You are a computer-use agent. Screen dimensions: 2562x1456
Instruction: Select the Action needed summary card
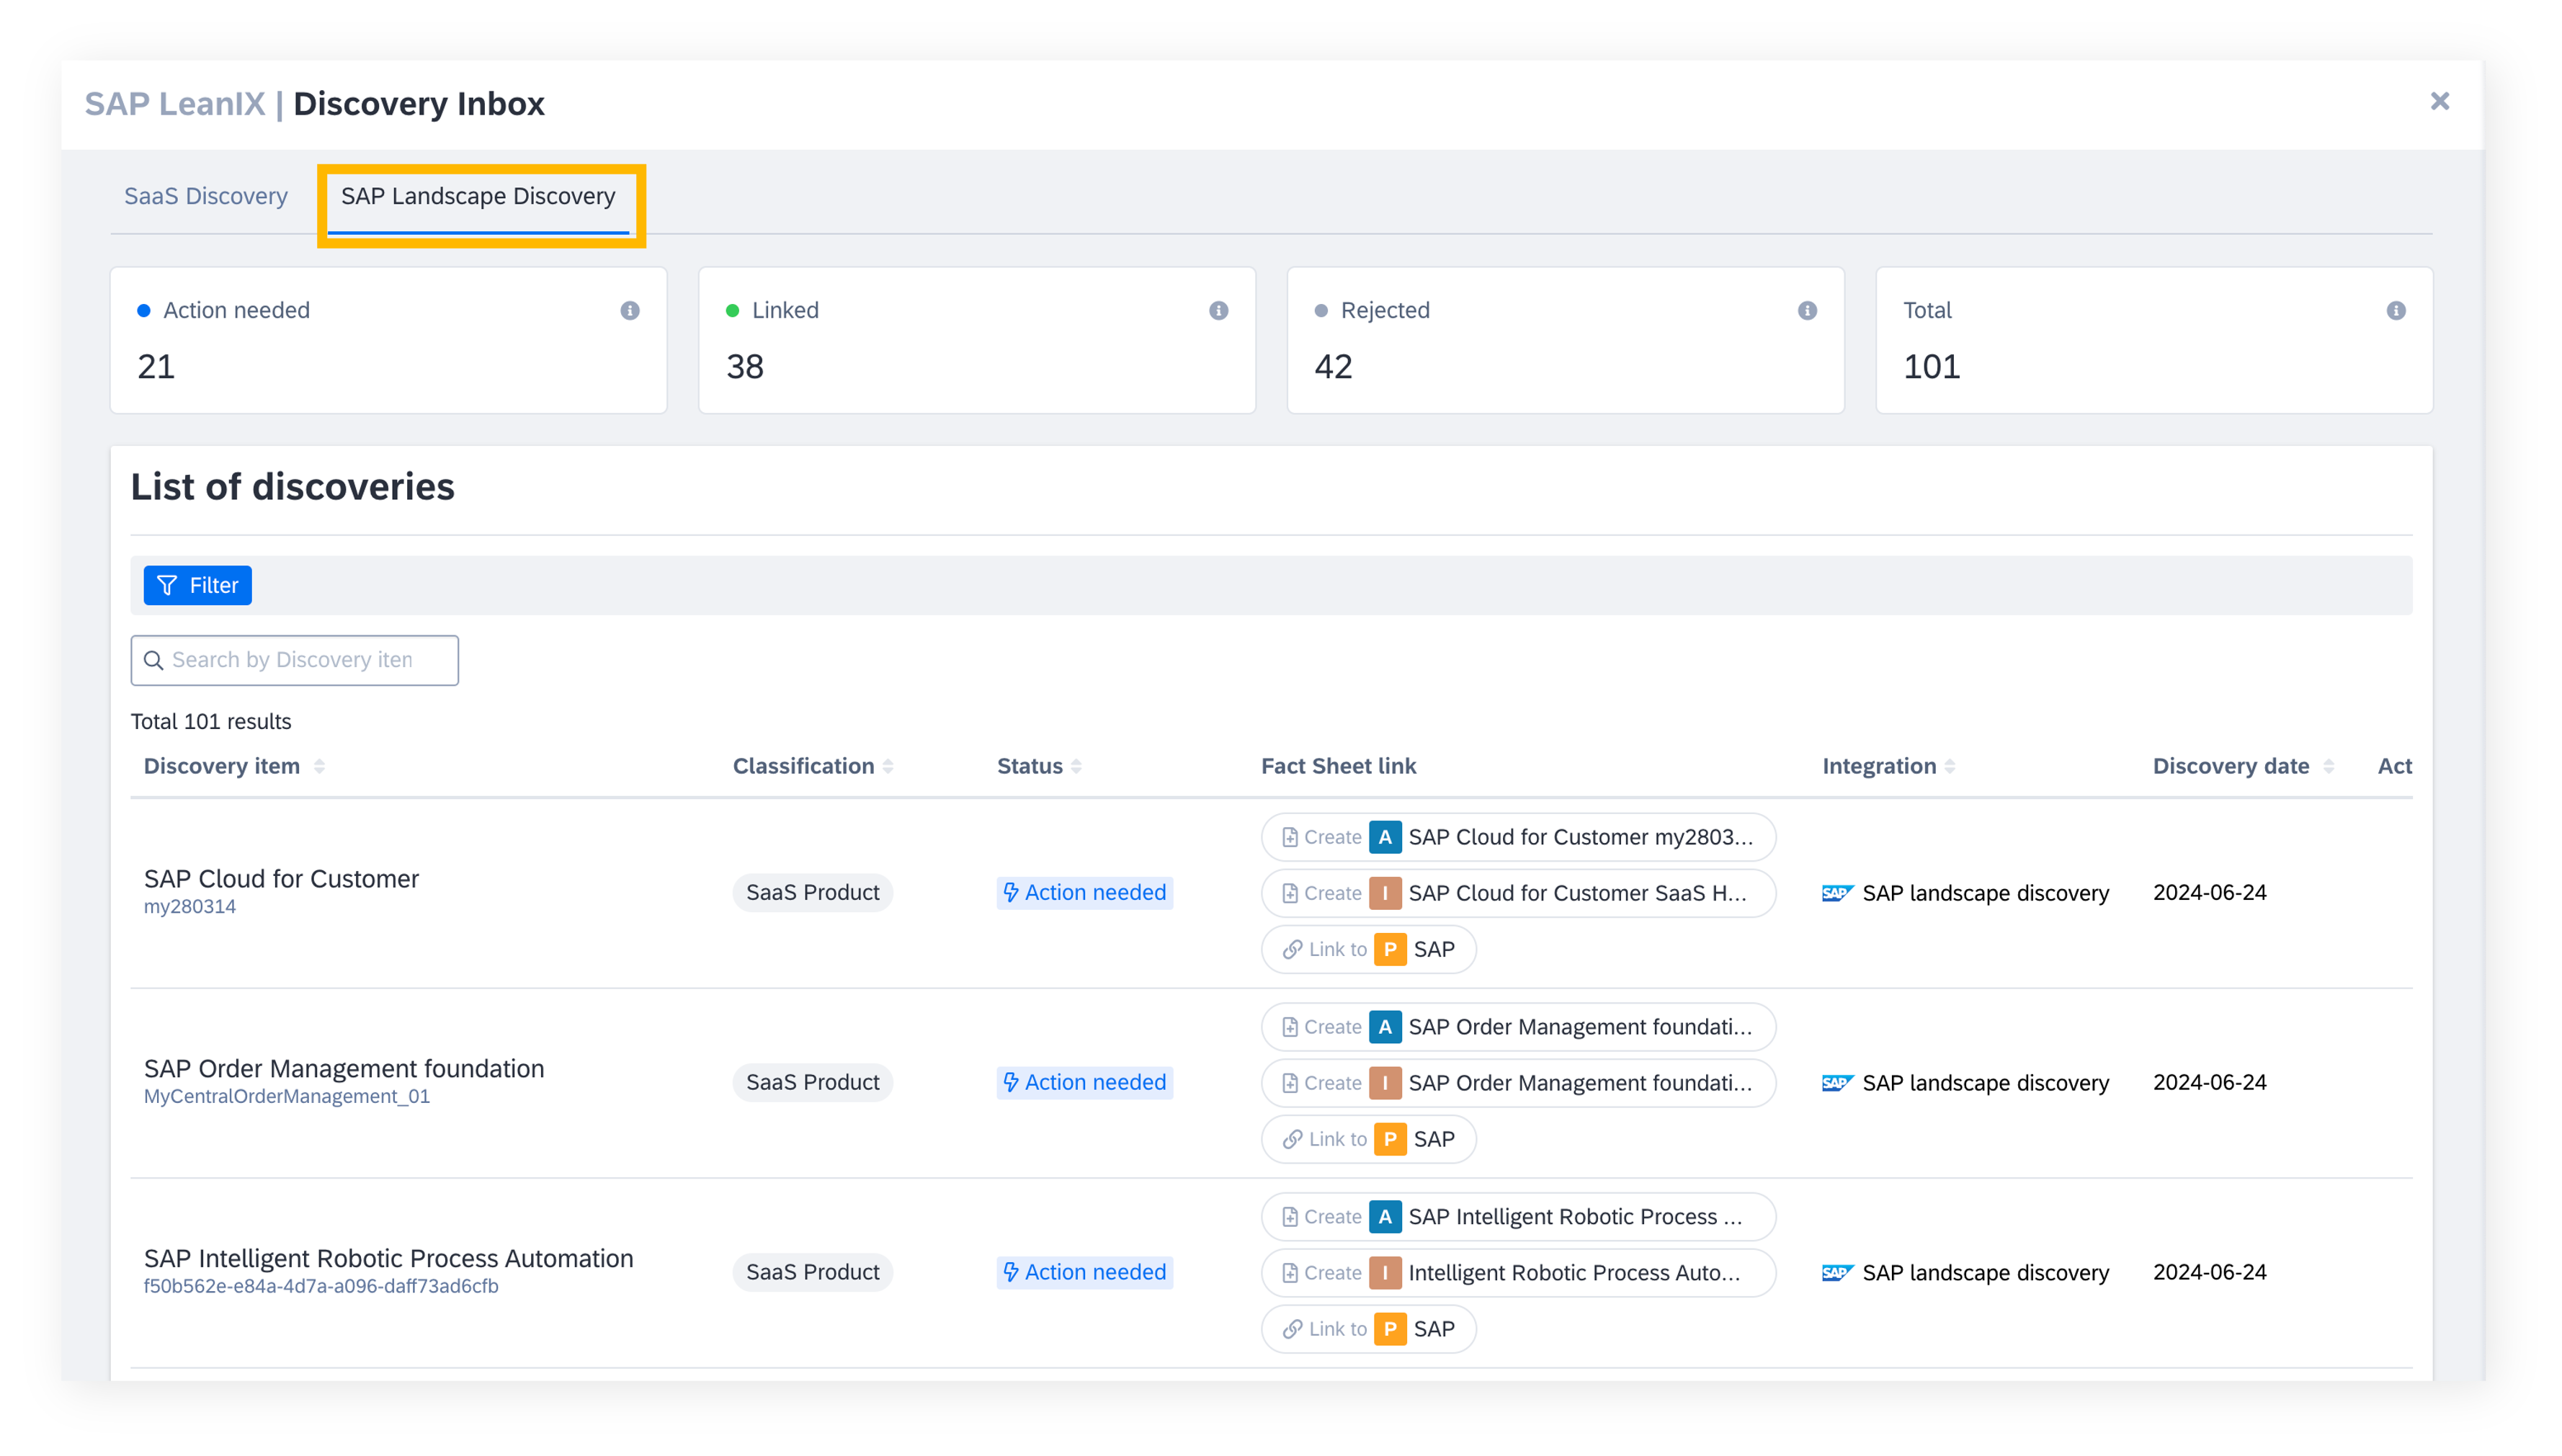click(388, 340)
